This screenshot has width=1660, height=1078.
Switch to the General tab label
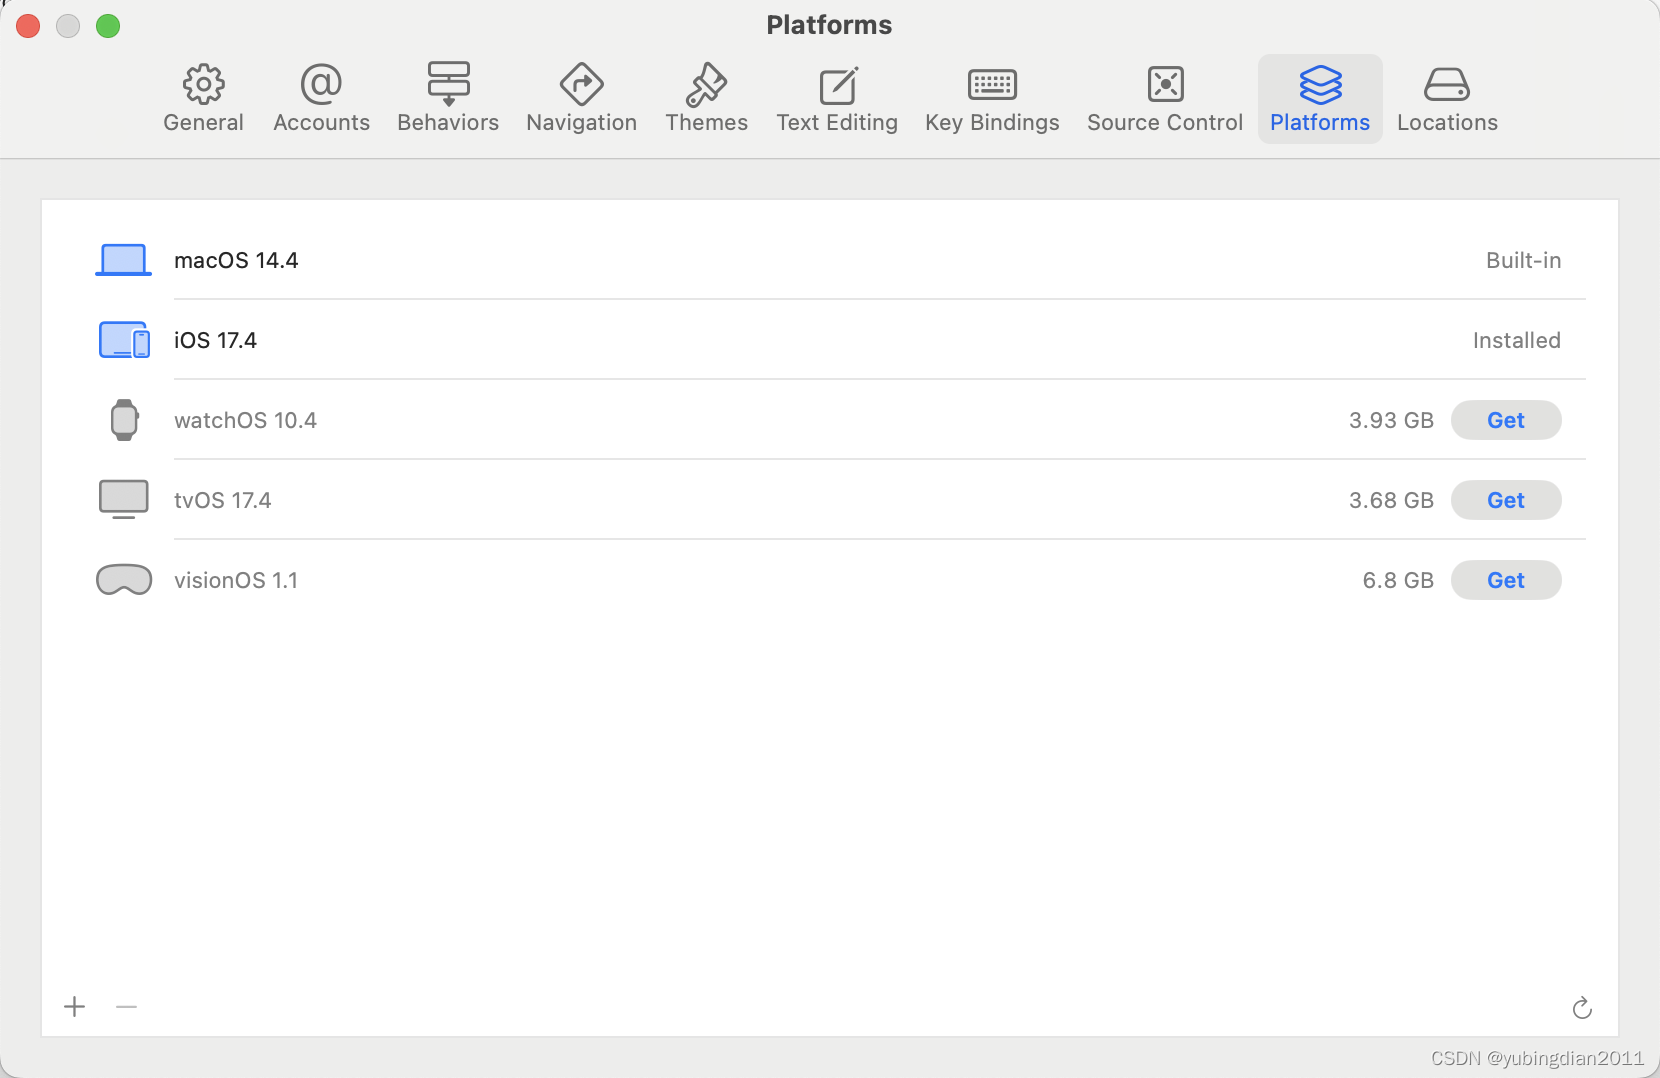203,122
